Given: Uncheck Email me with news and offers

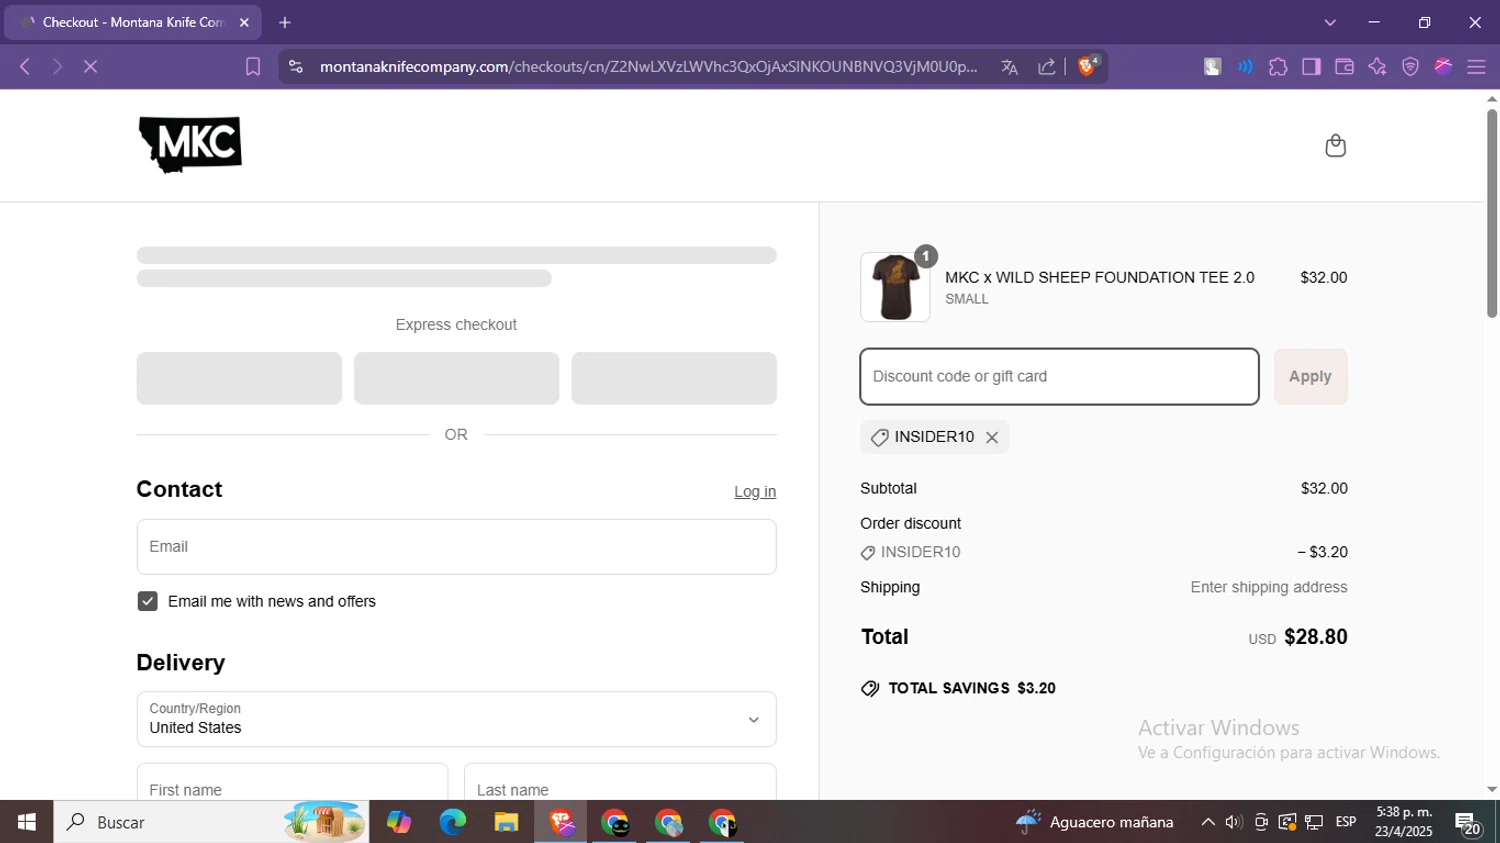Looking at the screenshot, I should (x=147, y=601).
